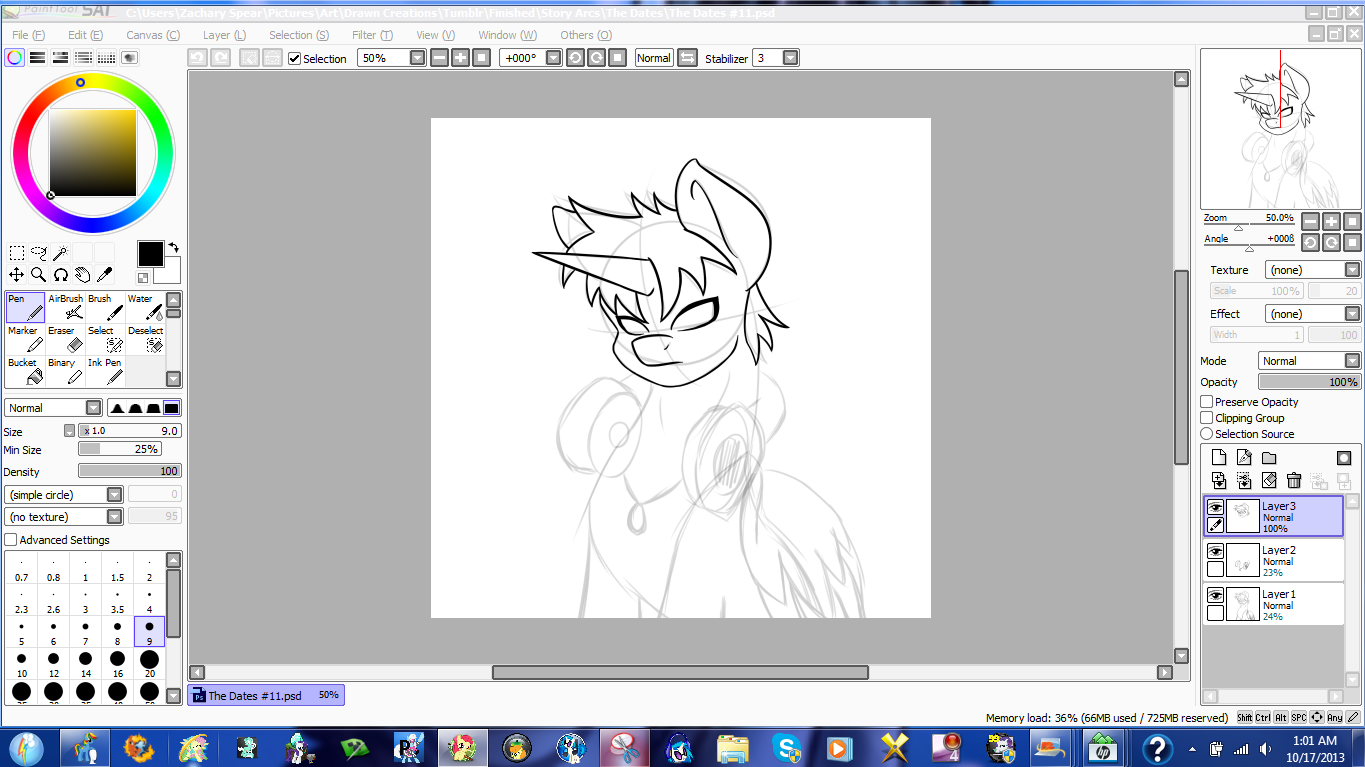Click the Redo arrow in the toolbar
This screenshot has width=1365, height=767.
tap(220, 58)
